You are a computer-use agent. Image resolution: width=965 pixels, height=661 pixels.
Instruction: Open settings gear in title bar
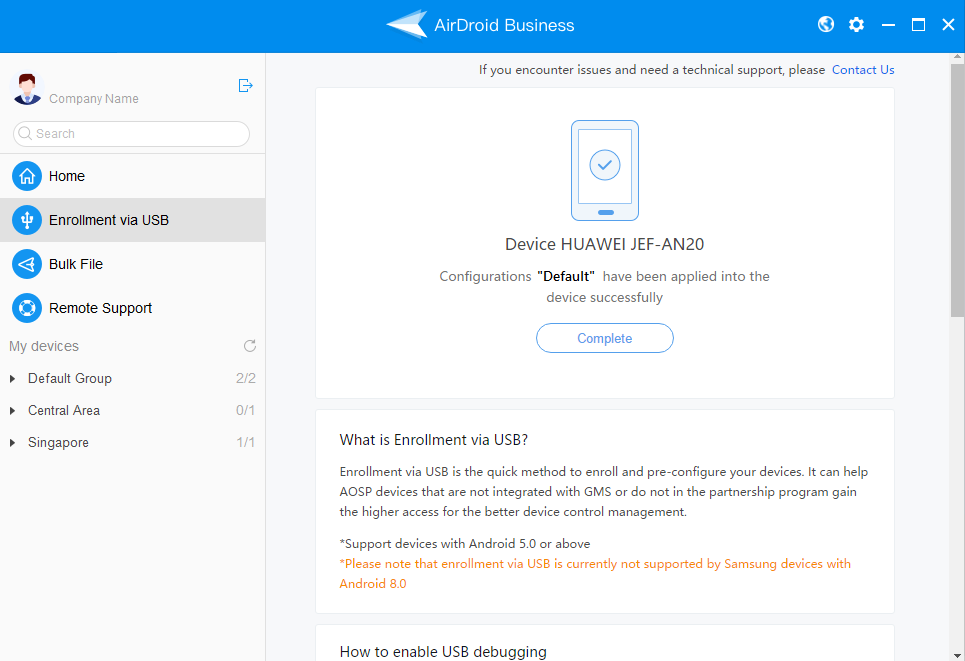pos(856,25)
